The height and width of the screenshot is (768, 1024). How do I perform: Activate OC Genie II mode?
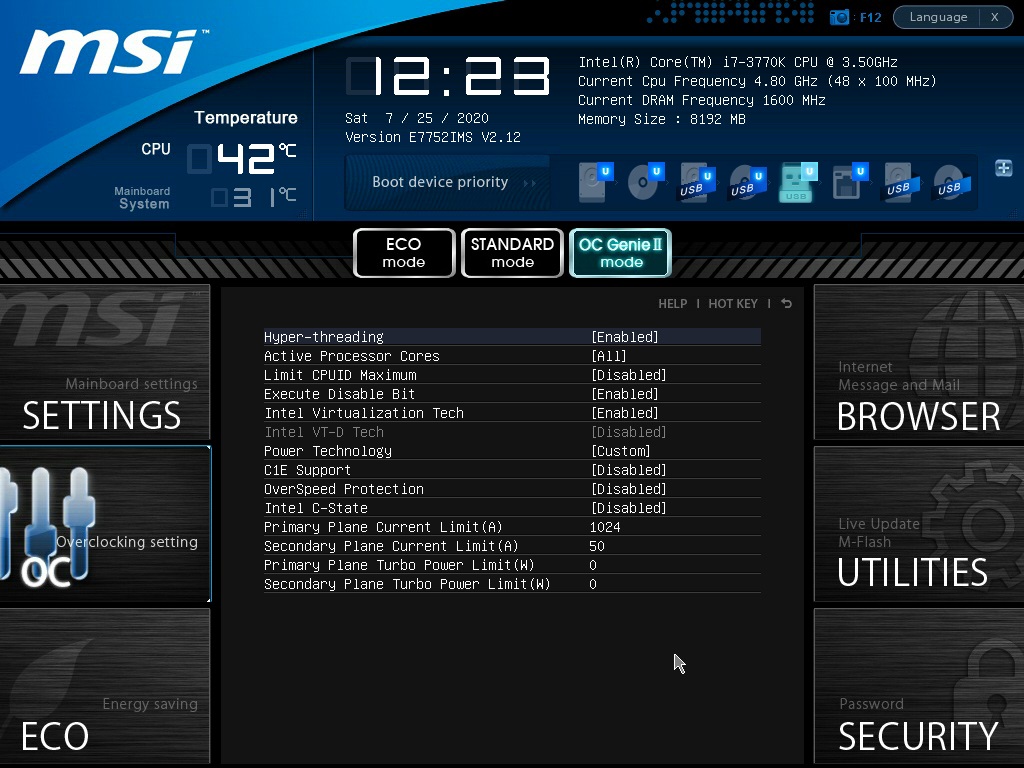(620, 253)
